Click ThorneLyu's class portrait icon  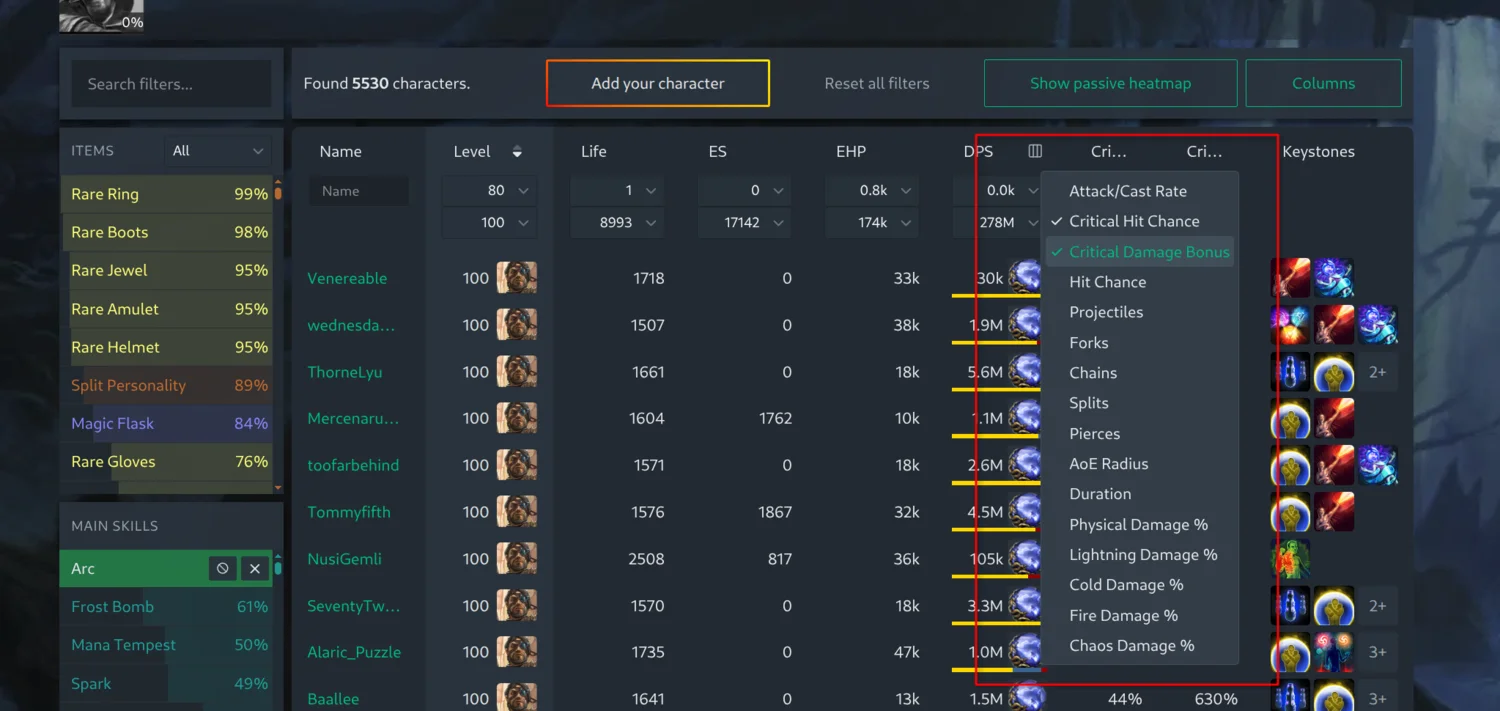tap(517, 372)
